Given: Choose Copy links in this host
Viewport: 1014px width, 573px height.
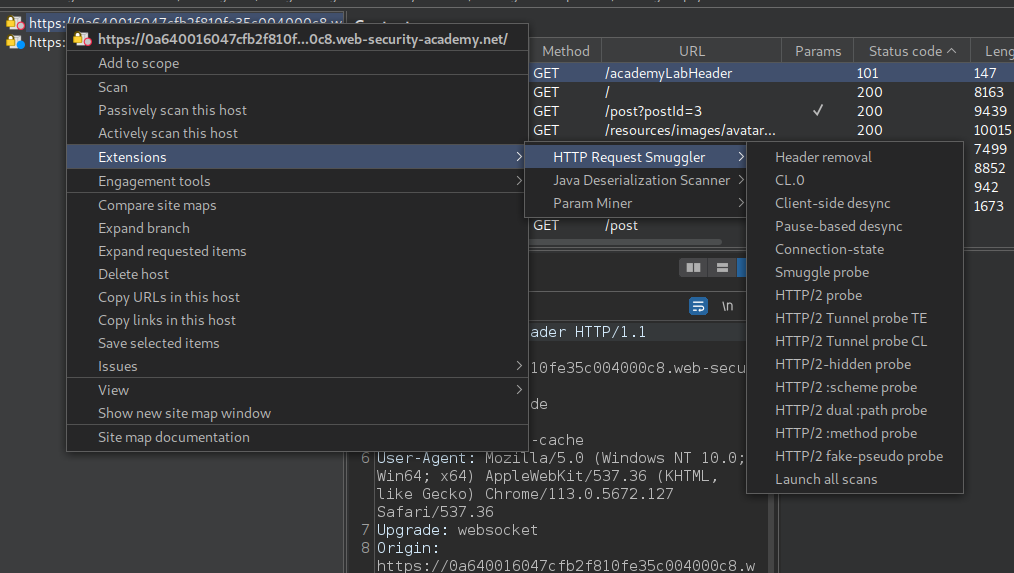Looking at the screenshot, I should point(297,320).
